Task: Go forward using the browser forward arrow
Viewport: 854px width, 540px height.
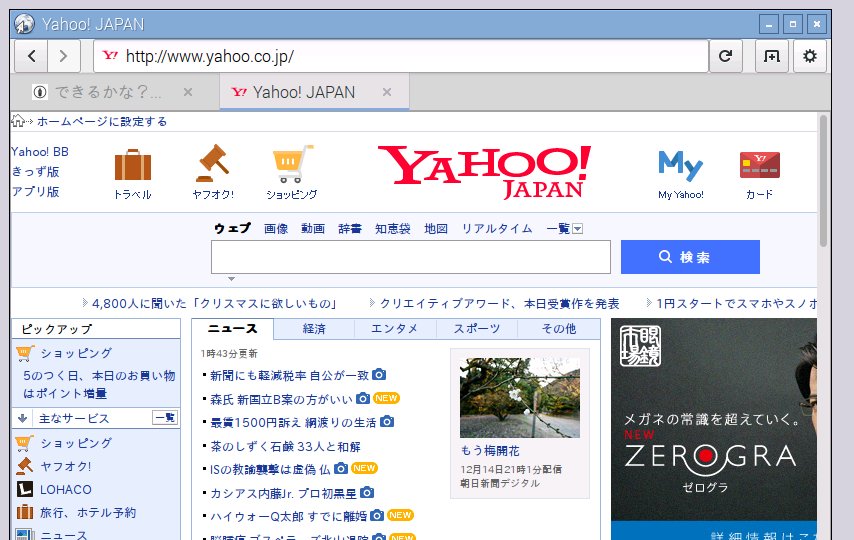Action: 64,56
